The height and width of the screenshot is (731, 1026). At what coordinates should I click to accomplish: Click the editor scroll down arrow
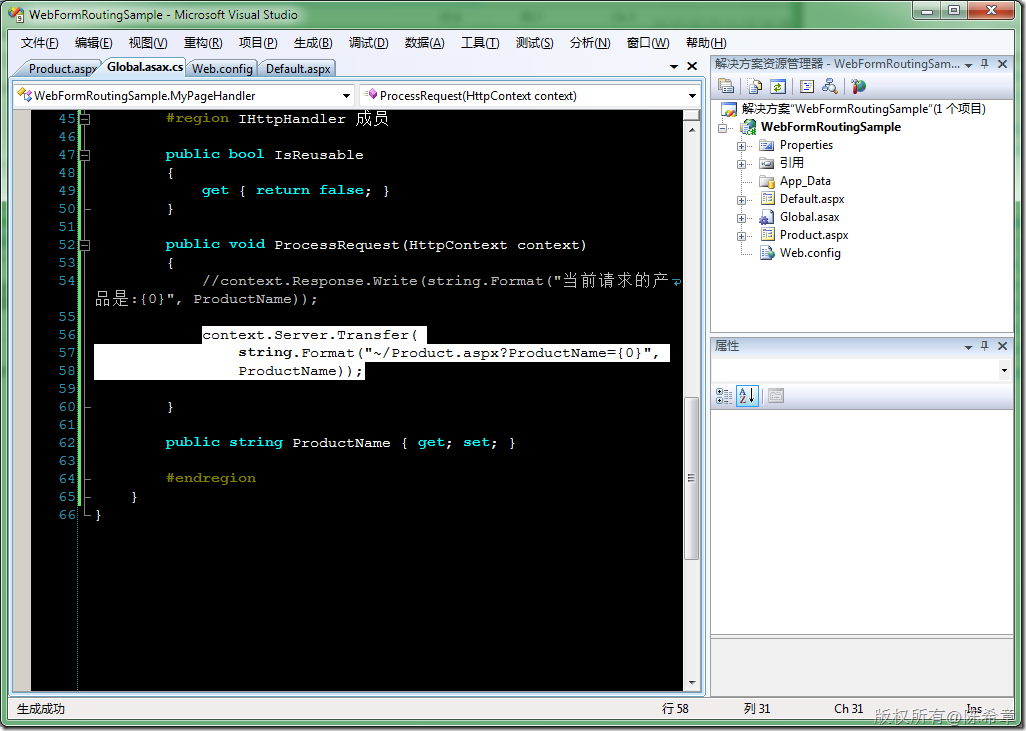pos(692,683)
